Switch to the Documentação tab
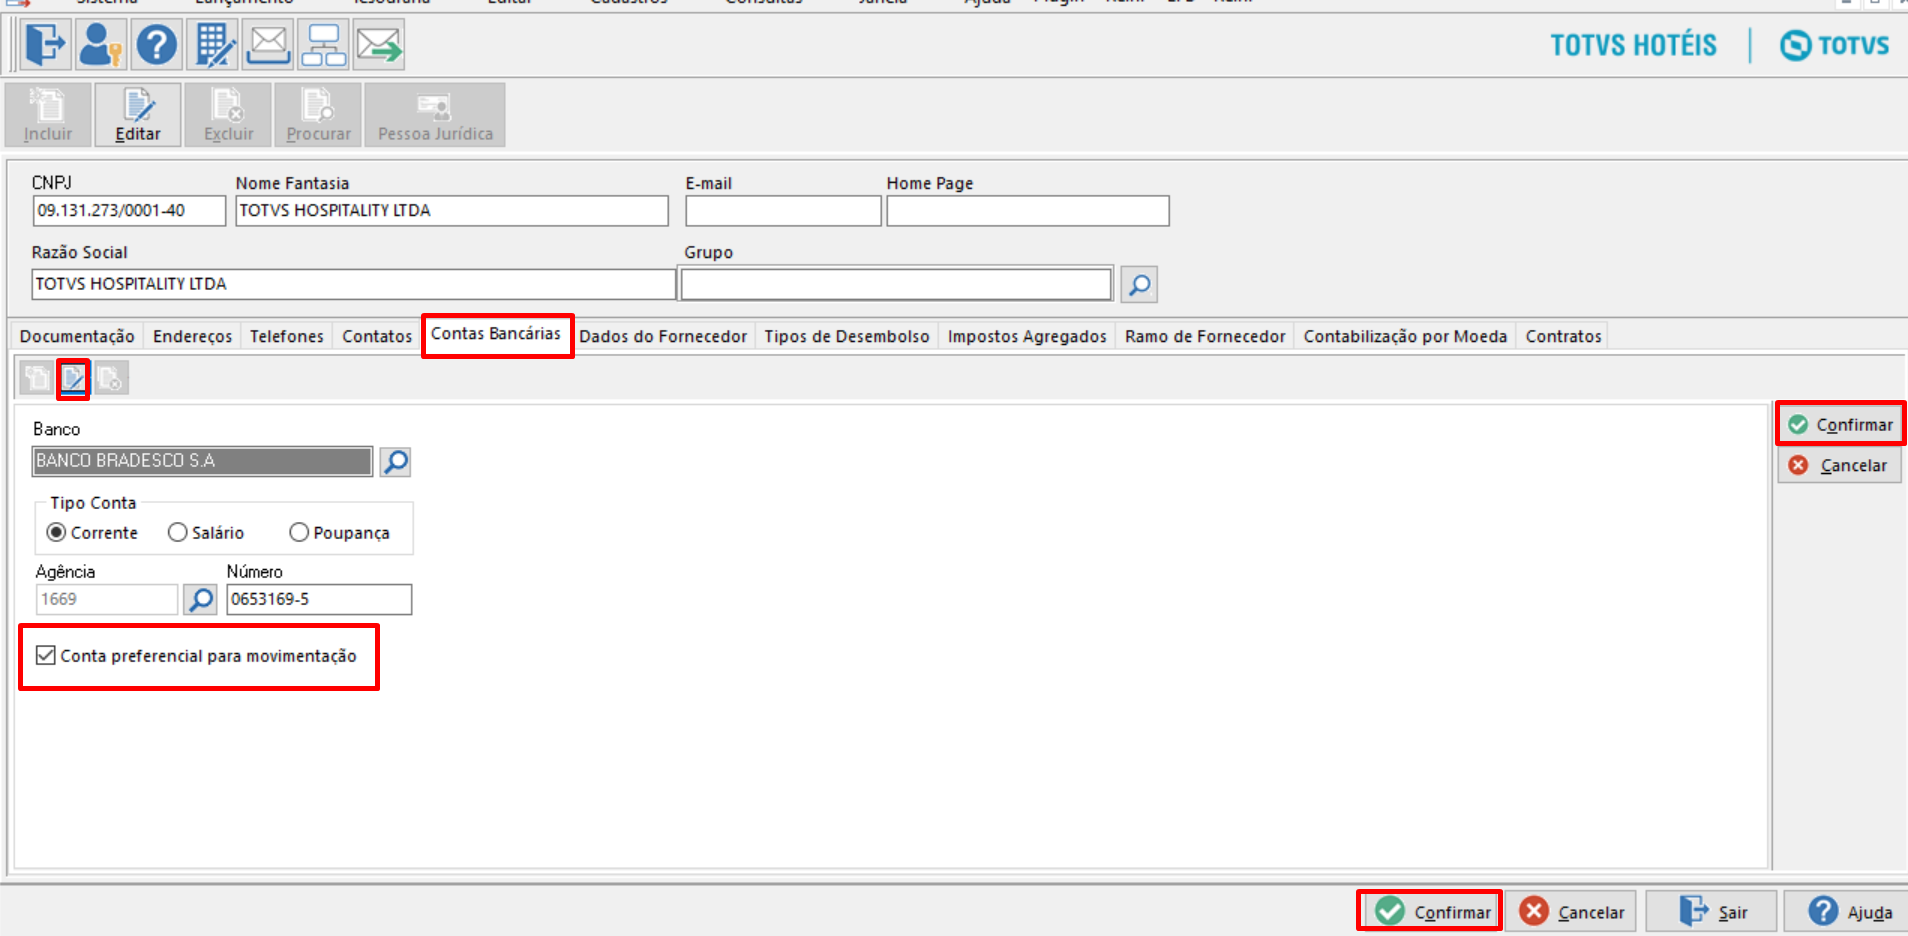 click(x=77, y=336)
